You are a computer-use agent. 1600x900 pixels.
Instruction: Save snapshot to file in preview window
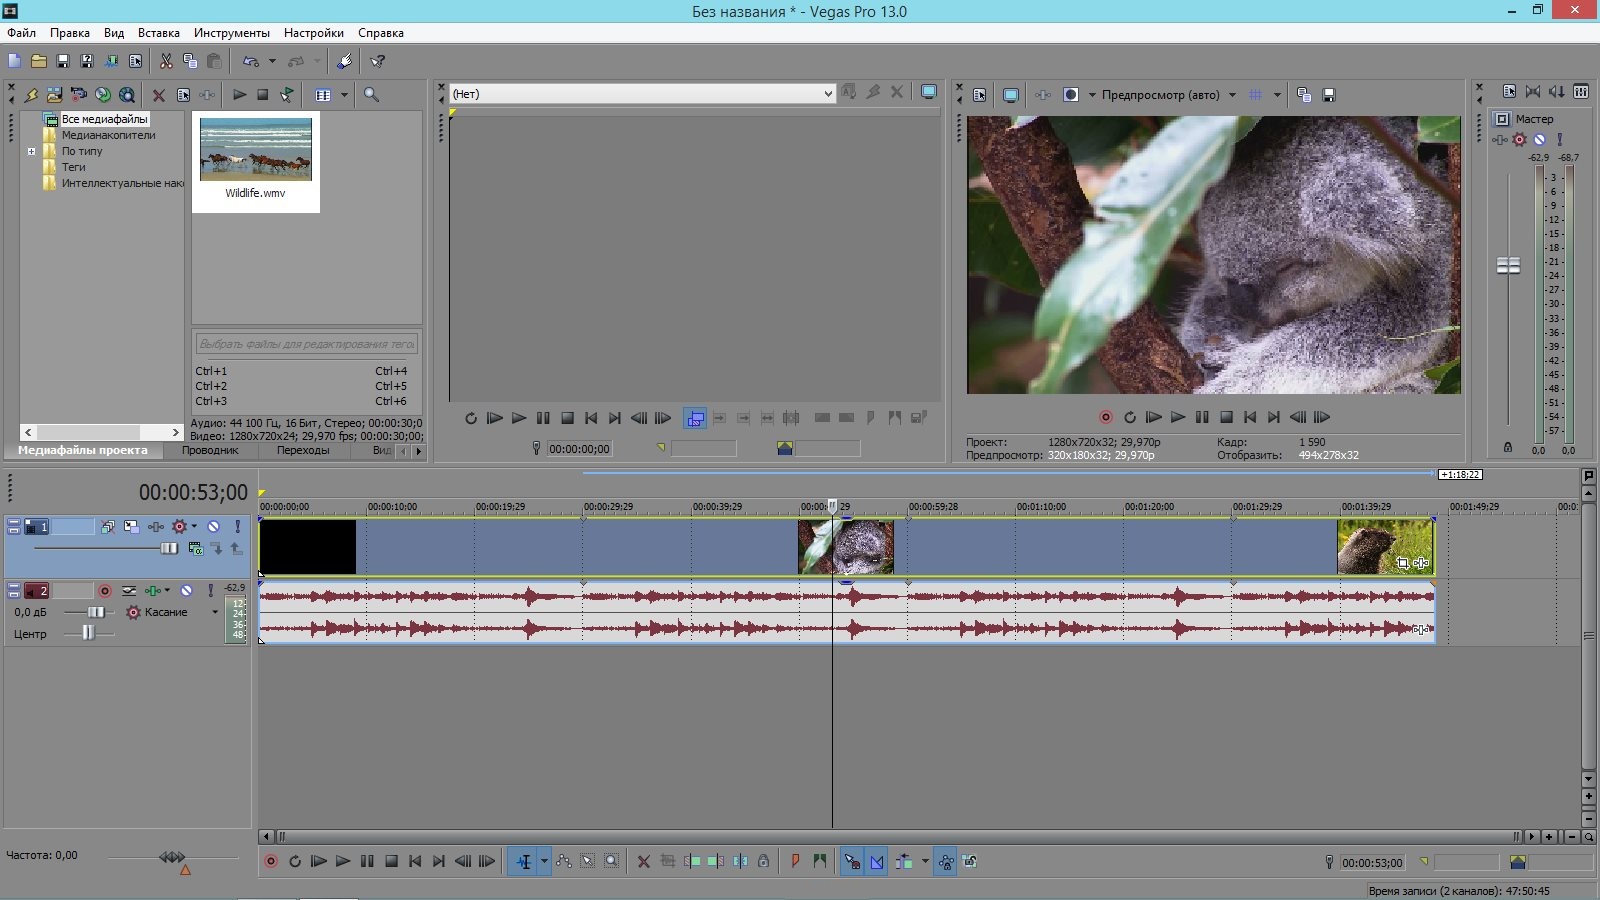point(1329,95)
